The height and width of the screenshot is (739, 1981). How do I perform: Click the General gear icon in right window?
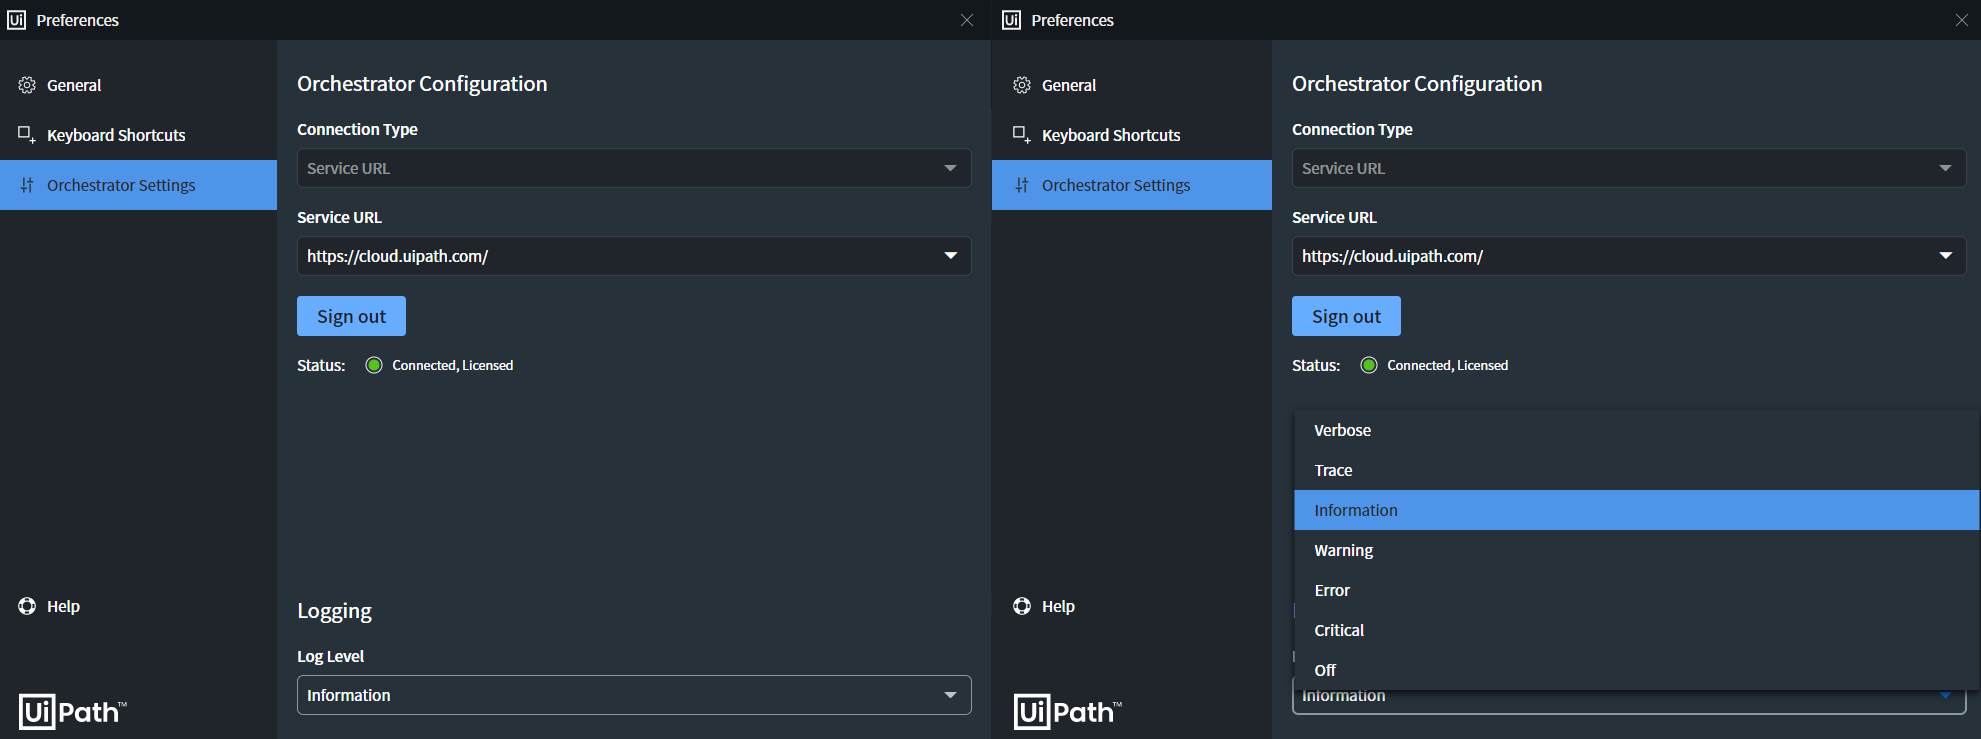click(1022, 85)
